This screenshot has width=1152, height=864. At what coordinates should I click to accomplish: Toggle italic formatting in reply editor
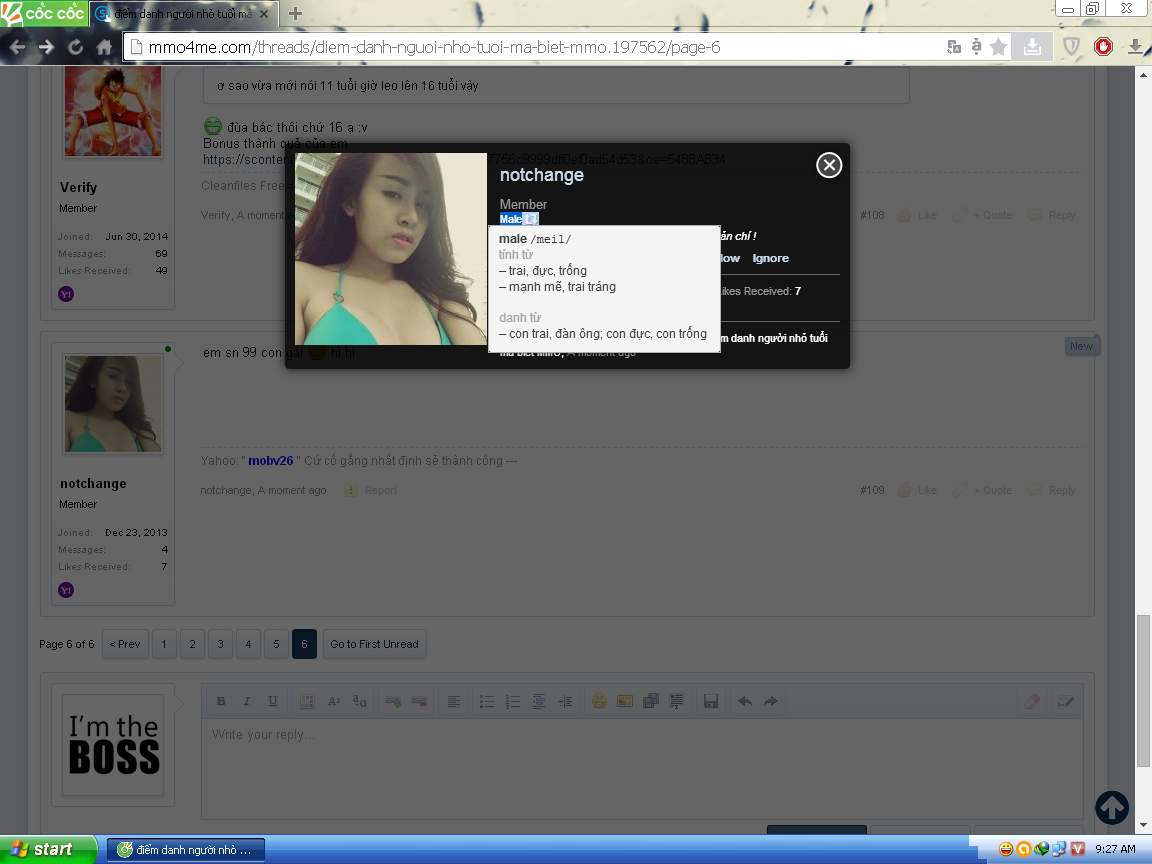tap(246, 701)
